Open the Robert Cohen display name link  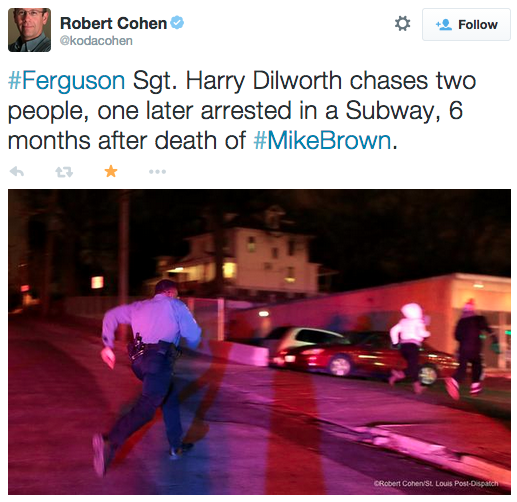pyautogui.click(x=113, y=23)
